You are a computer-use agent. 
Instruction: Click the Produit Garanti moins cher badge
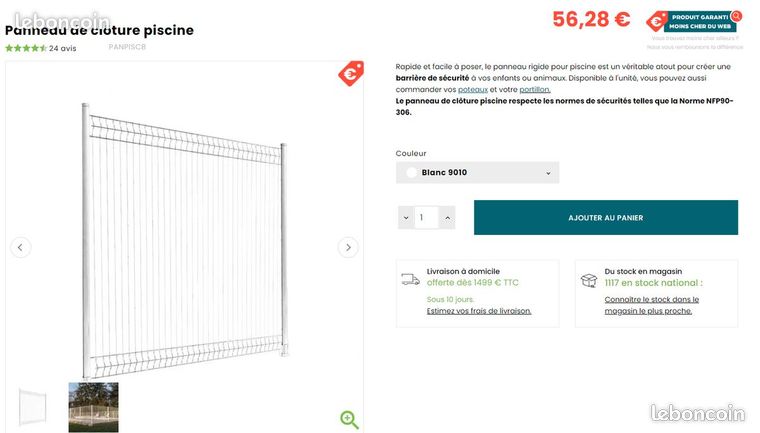click(694, 21)
